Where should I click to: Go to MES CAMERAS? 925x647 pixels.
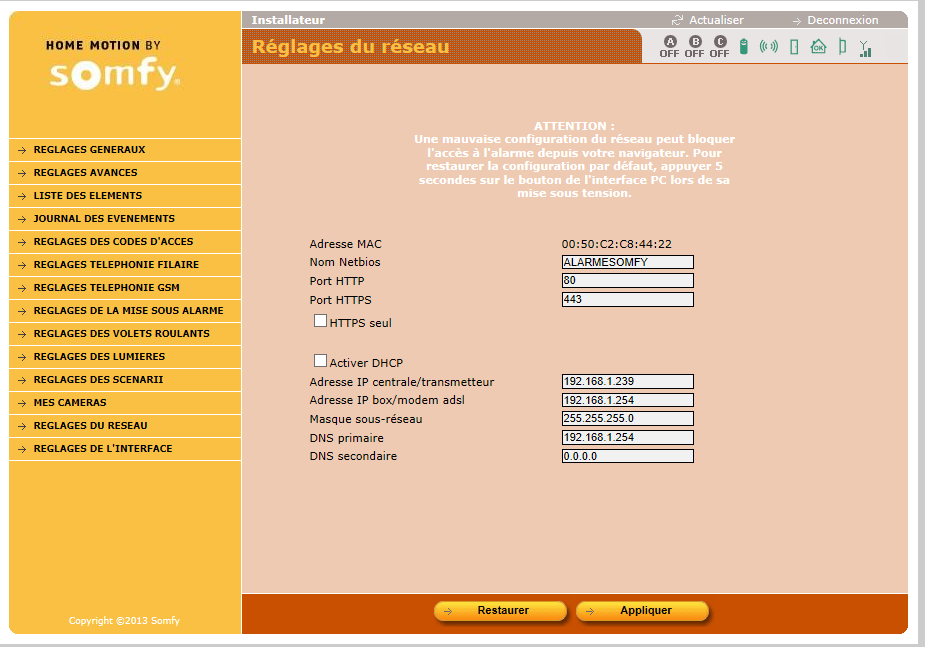125,403
